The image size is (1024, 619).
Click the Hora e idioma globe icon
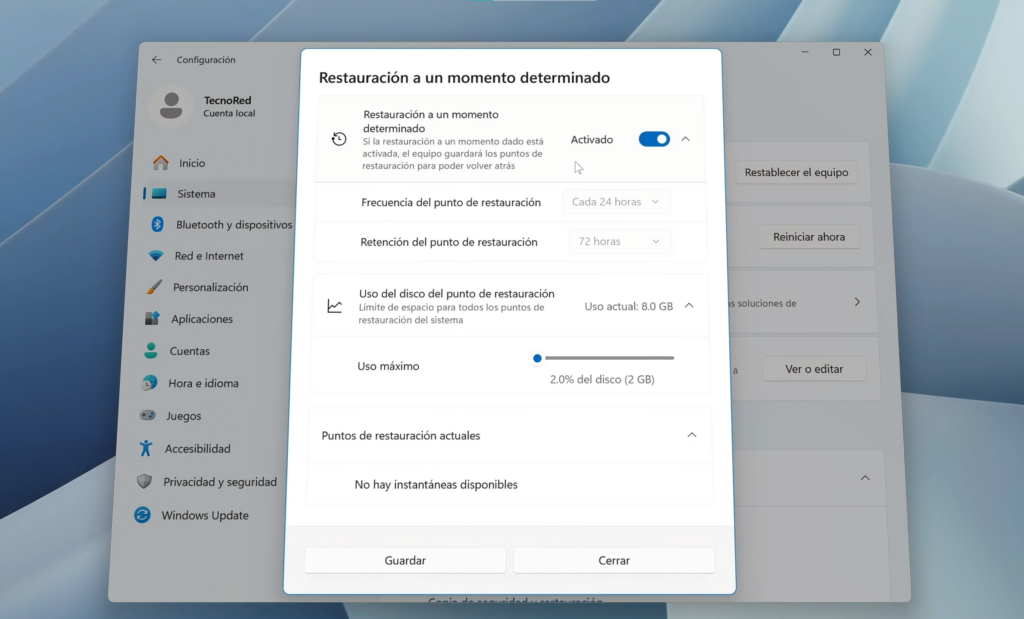[x=150, y=383]
